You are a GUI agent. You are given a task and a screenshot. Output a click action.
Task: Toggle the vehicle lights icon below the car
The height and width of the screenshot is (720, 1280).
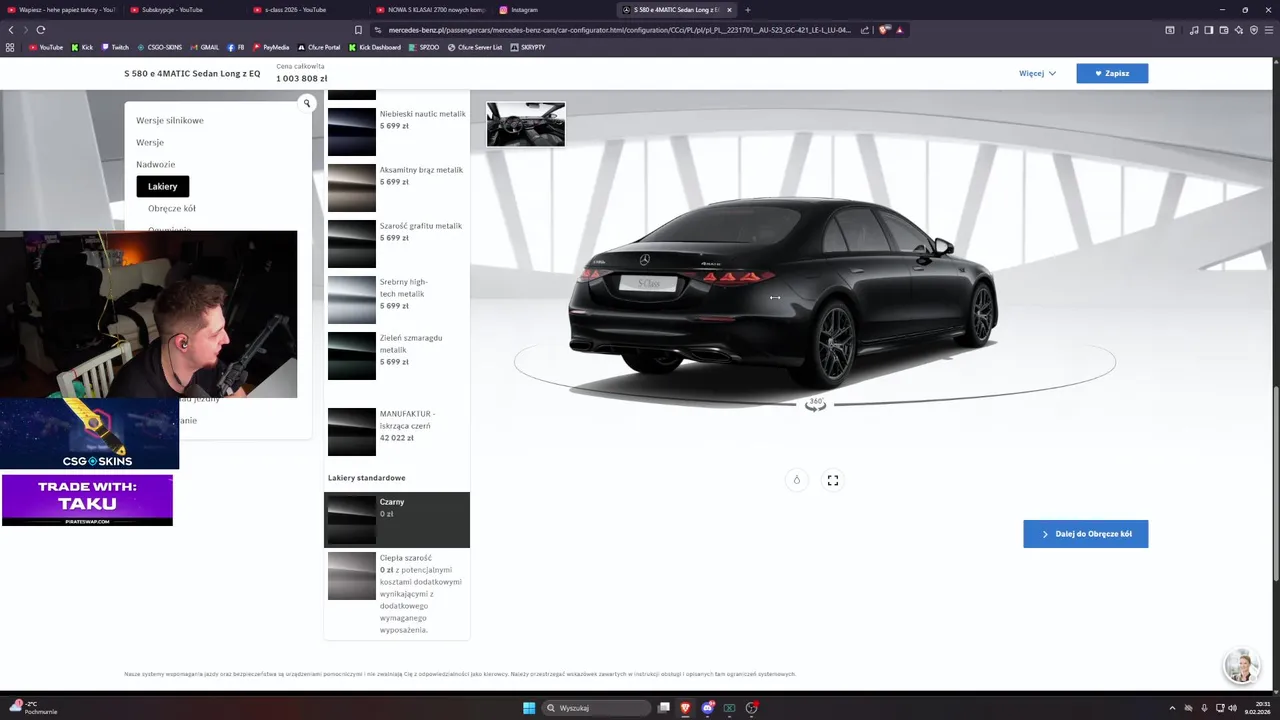(x=797, y=480)
